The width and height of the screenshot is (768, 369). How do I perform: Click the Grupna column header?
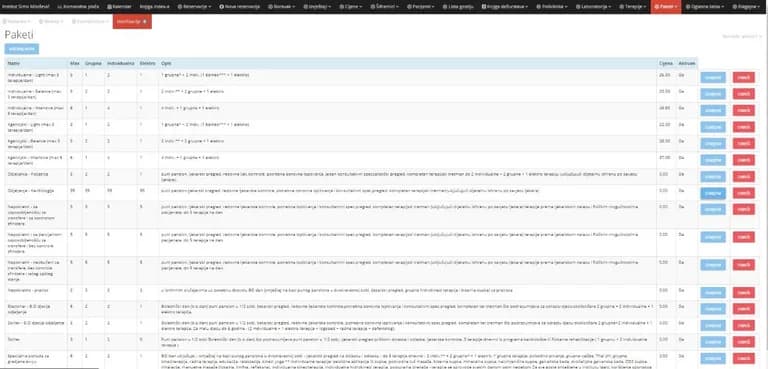[x=94, y=63]
